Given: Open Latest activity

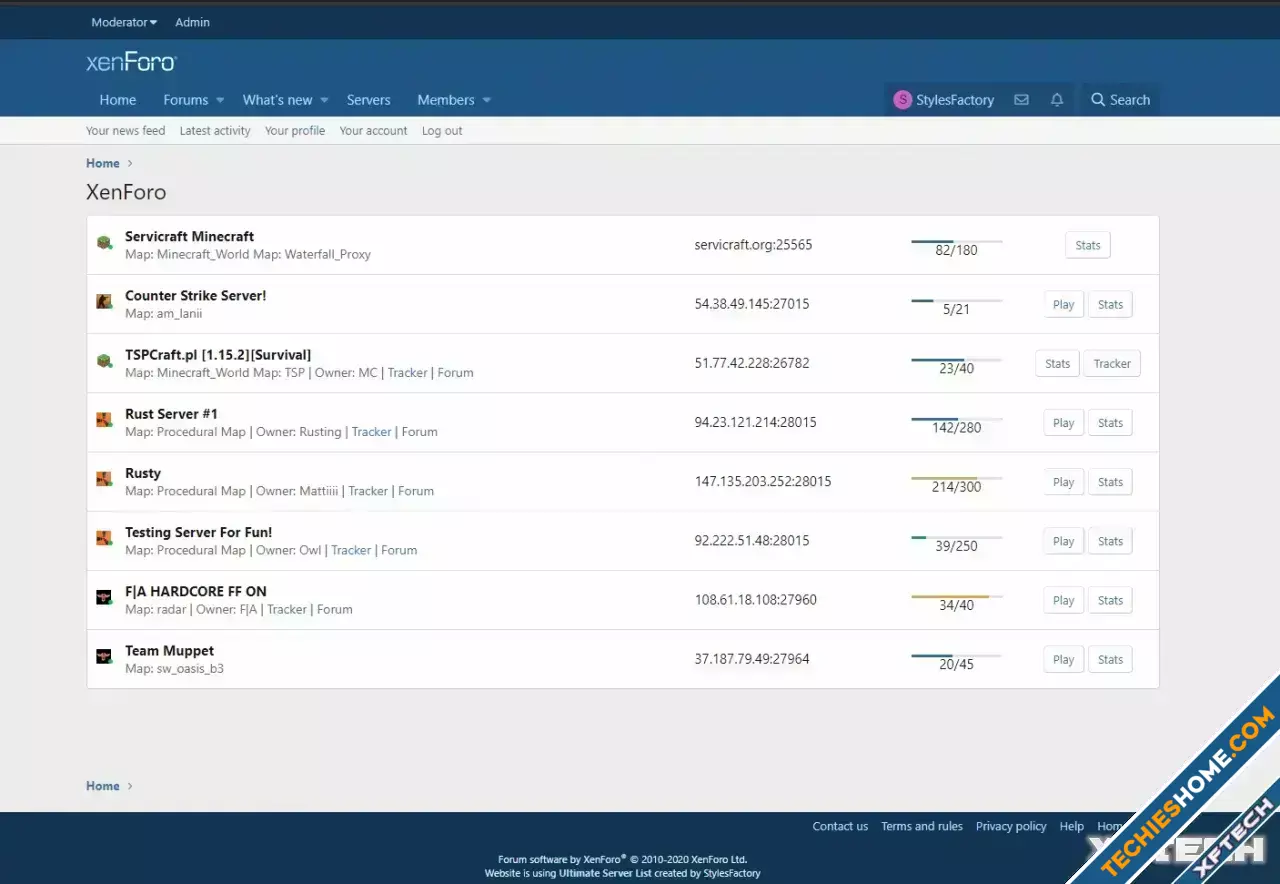Looking at the screenshot, I should point(215,131).
